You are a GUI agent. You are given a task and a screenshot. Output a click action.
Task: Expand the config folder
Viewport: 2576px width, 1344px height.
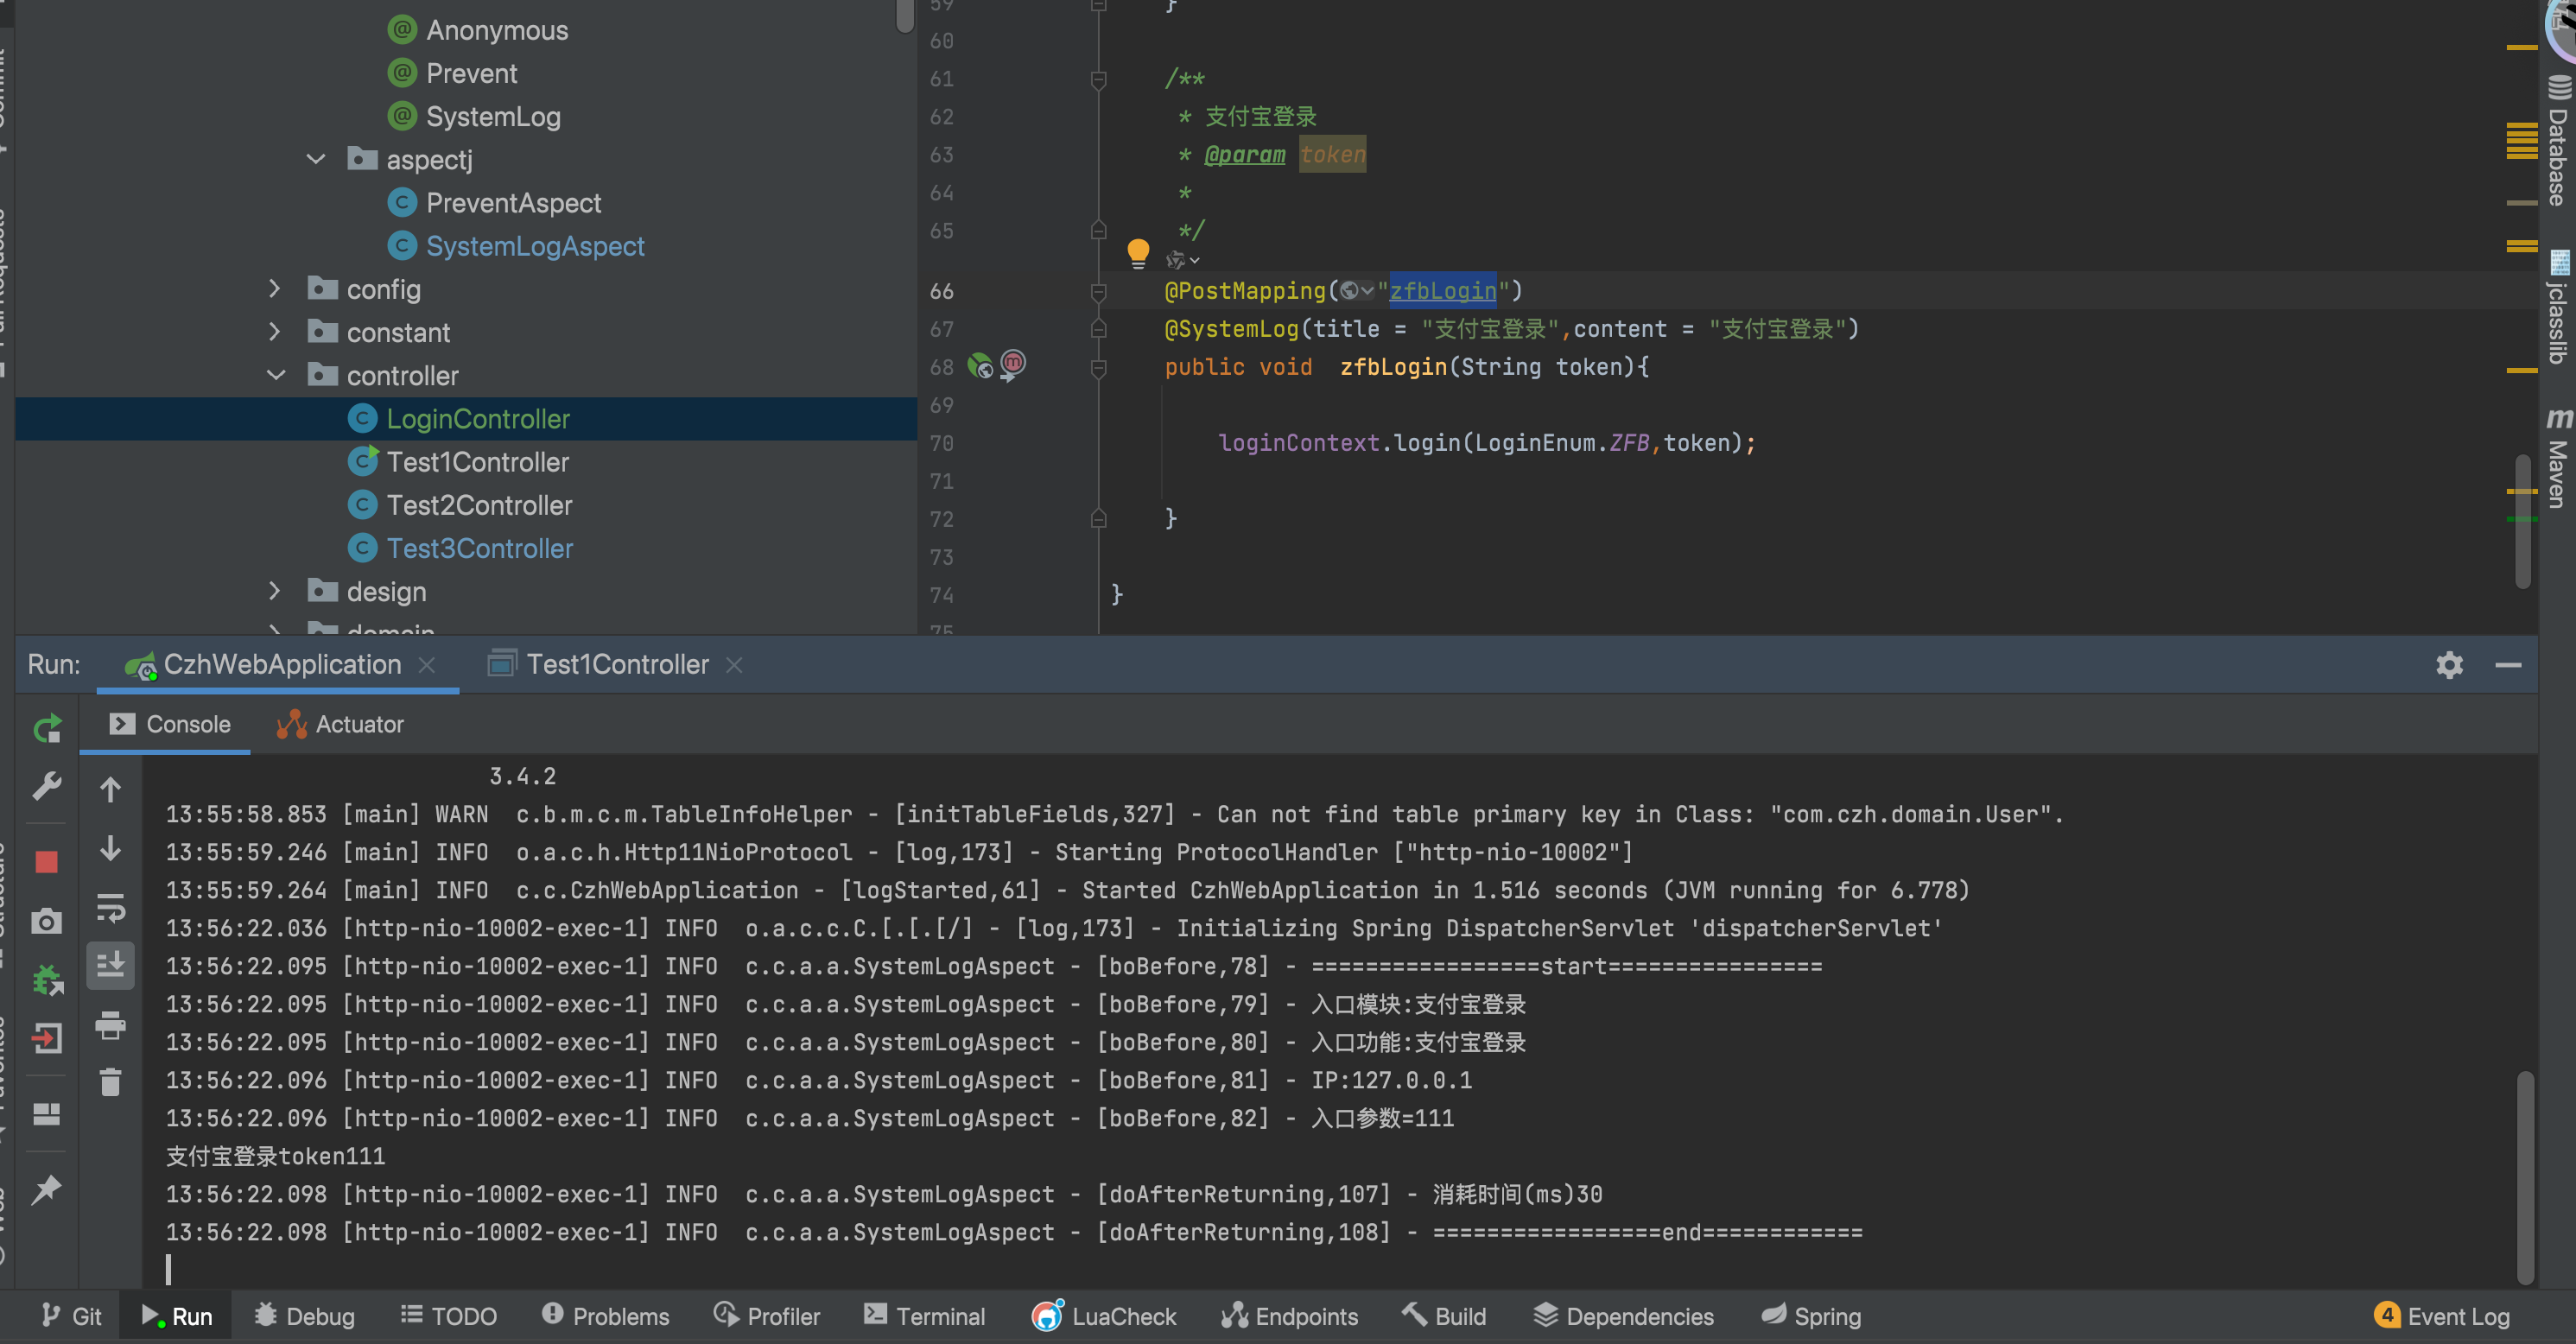point(275,289)
